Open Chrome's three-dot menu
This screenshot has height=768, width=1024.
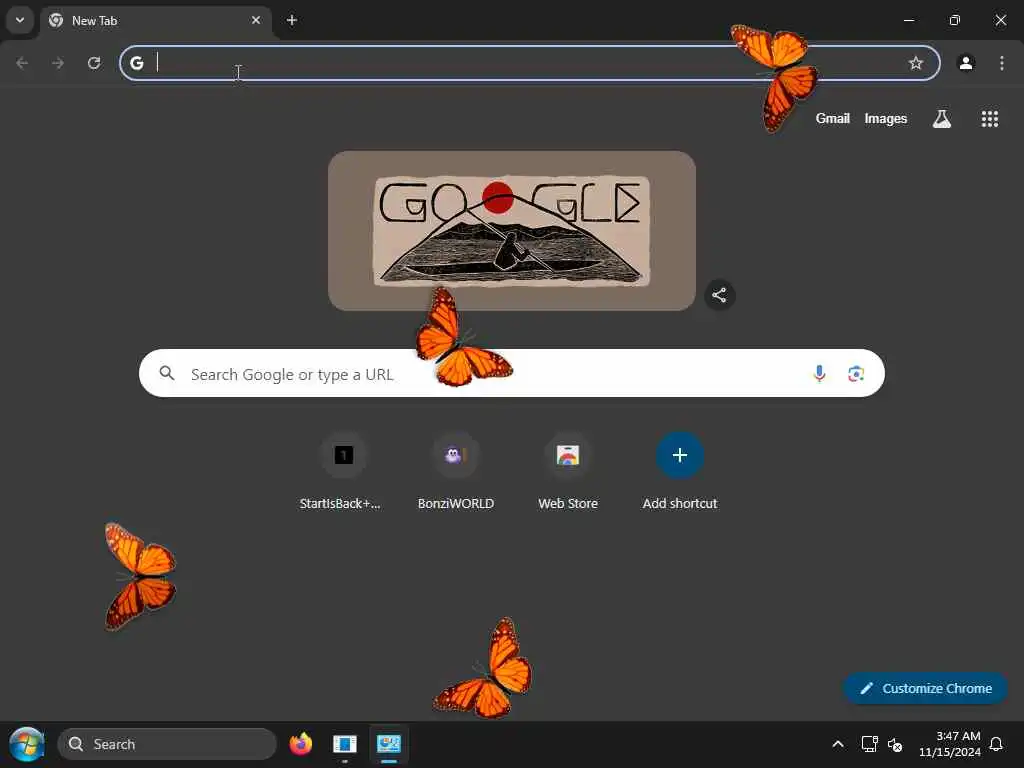[x=1002, y=63]
